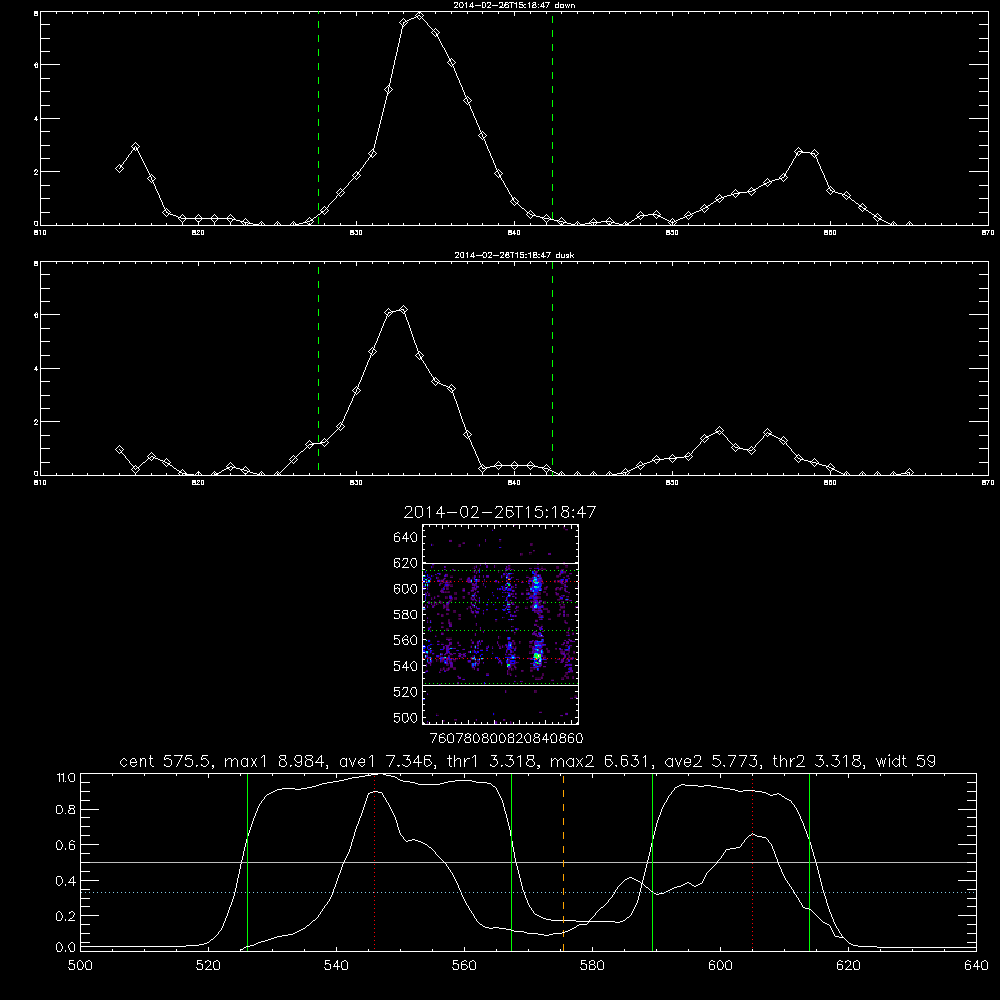Click the 840 label on dusk plot x-axis
Viewport: 1000px width, 1000px height.
tap(514, 483)
